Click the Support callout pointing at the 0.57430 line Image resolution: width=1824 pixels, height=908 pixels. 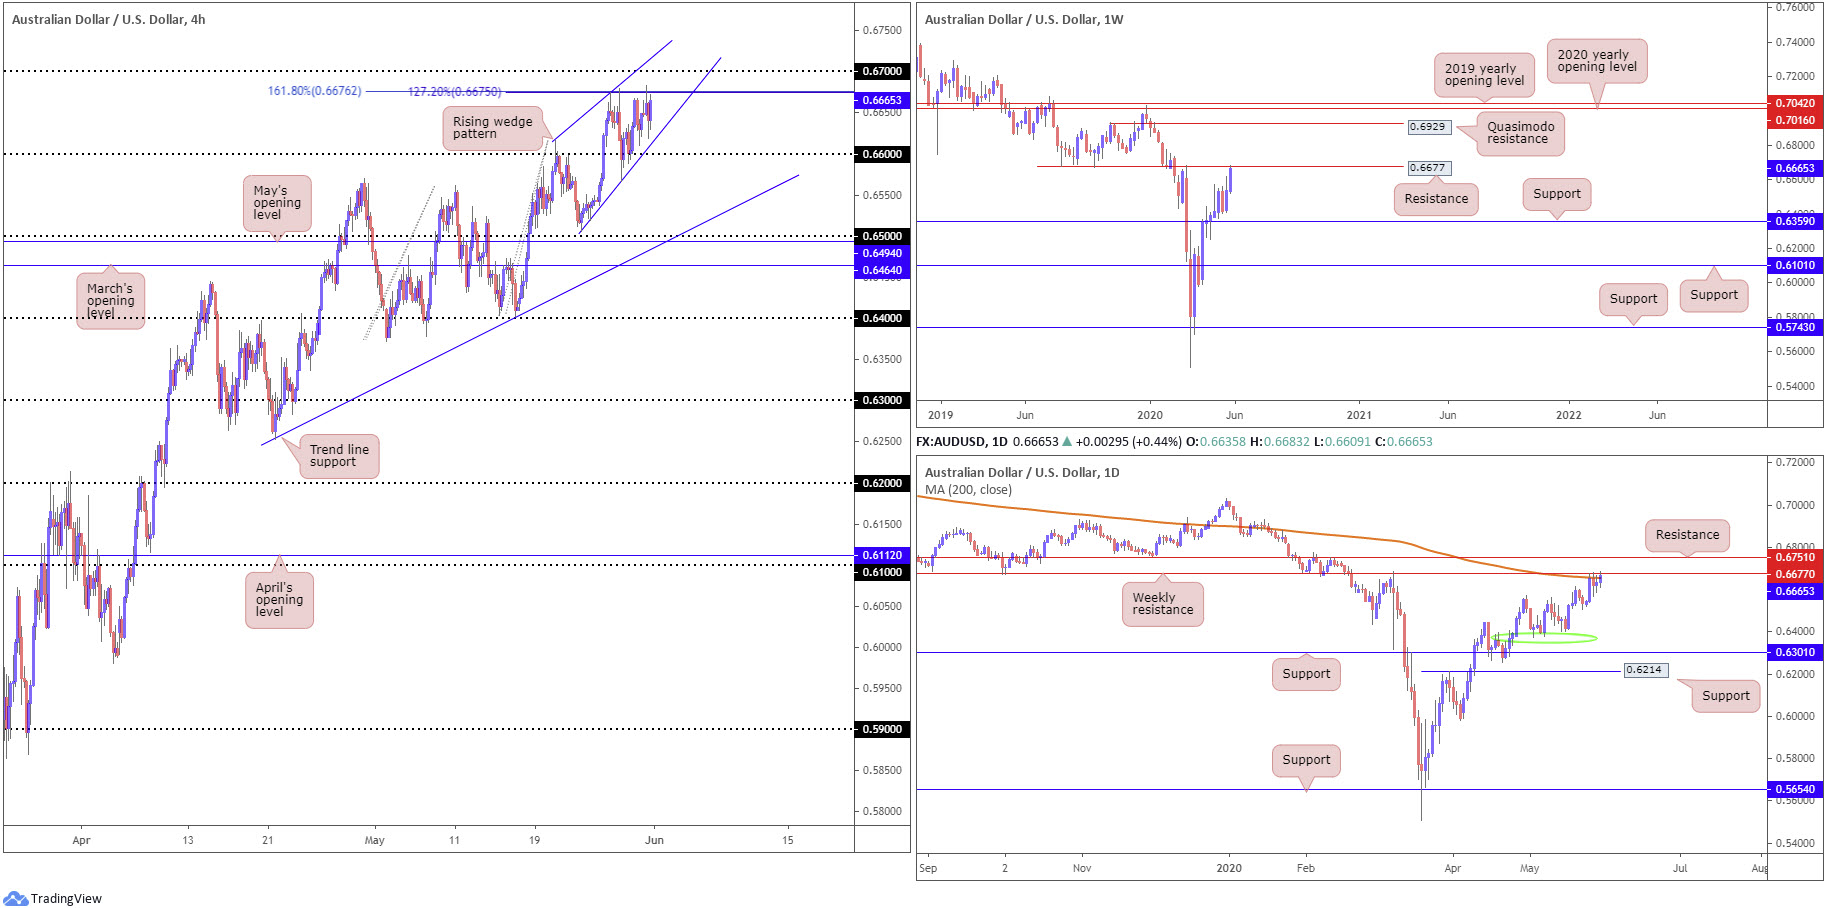(1633, 299)
